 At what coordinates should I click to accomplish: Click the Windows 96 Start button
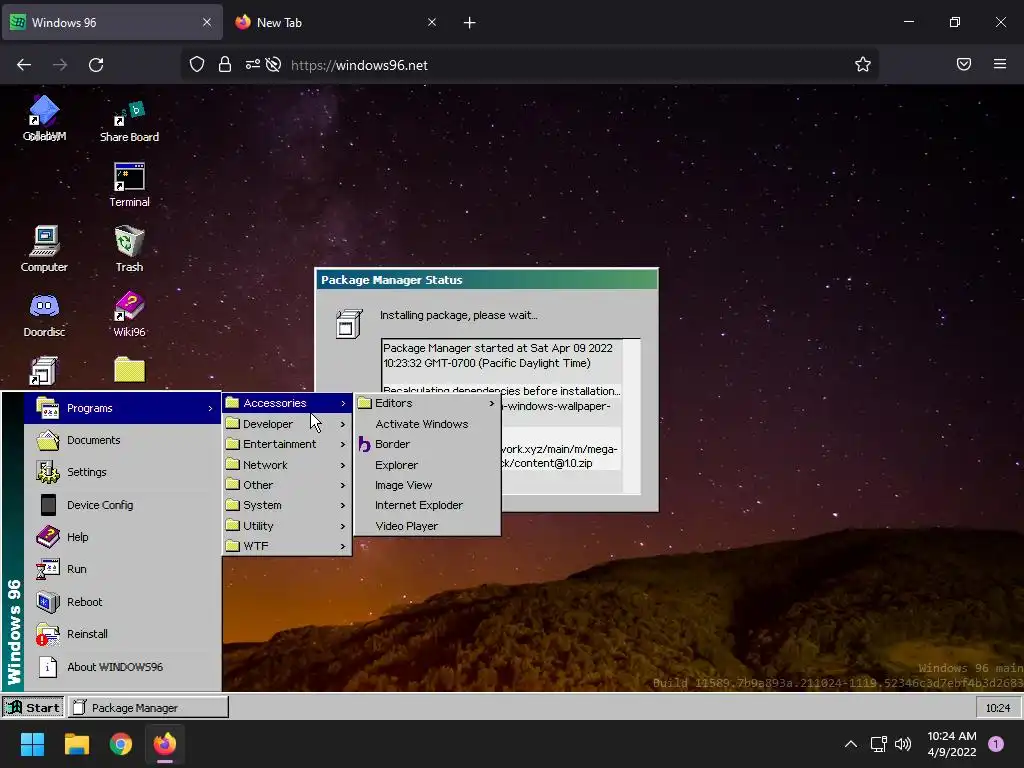pyautogui.click(x=33, y=707)
